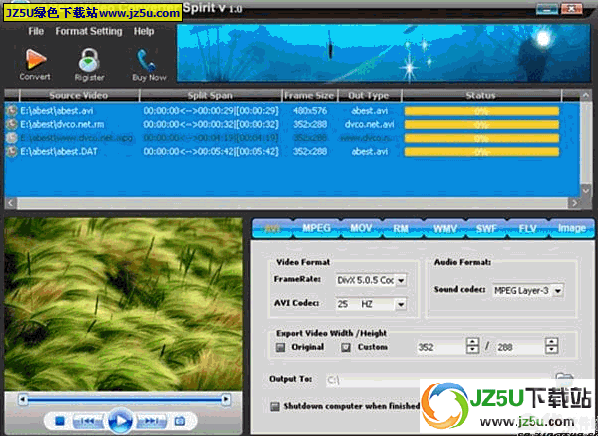
Task: Step preview forward with slider right arrow
Action: [226, 399]
